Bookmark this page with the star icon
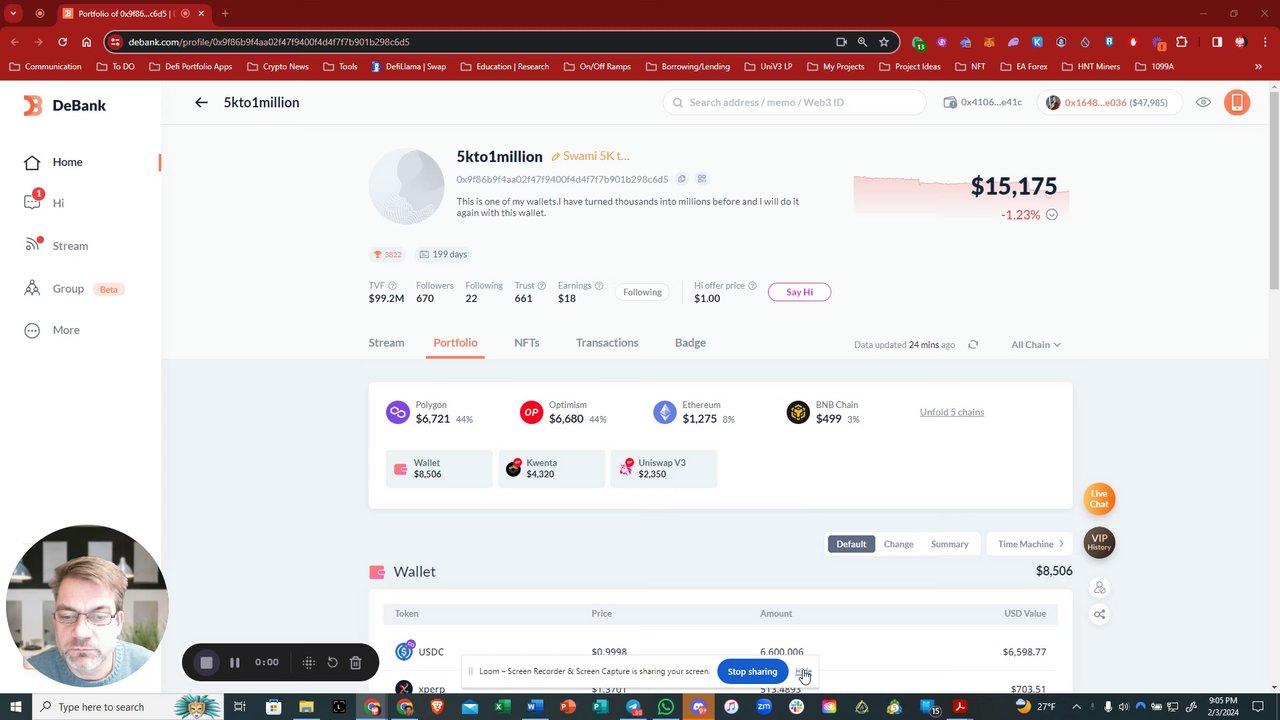The width and height of the screenshot is (1280, 720). tap(884, 42)
